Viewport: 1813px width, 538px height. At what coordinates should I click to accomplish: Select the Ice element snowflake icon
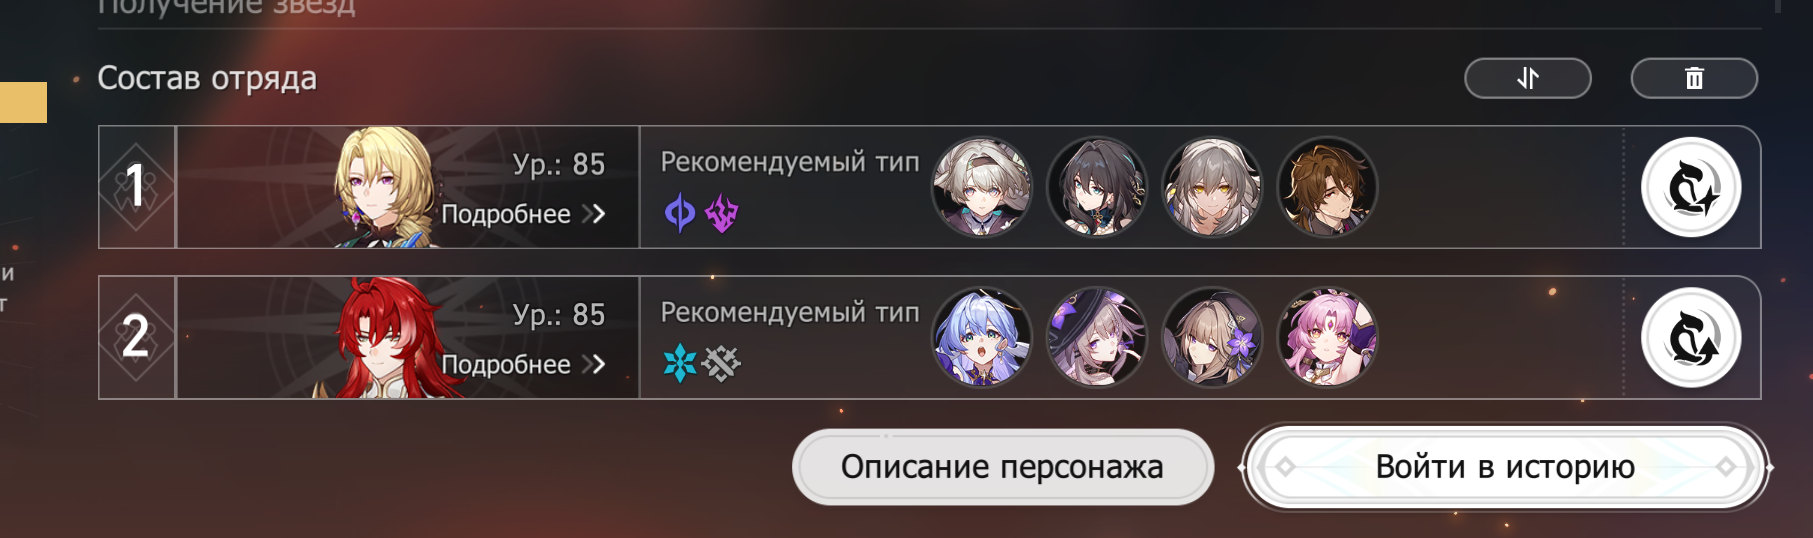(x=680, y=363)
